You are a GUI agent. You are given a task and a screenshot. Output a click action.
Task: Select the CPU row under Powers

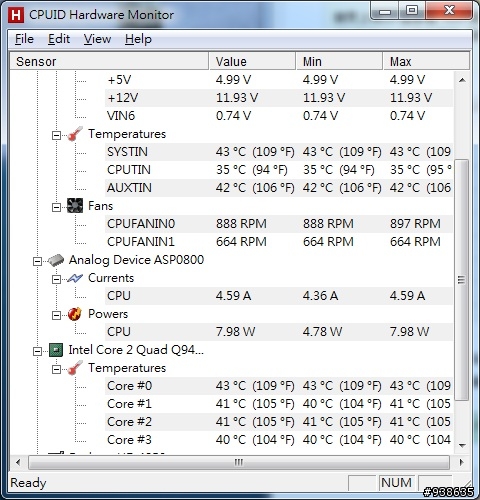coord(279,332)
